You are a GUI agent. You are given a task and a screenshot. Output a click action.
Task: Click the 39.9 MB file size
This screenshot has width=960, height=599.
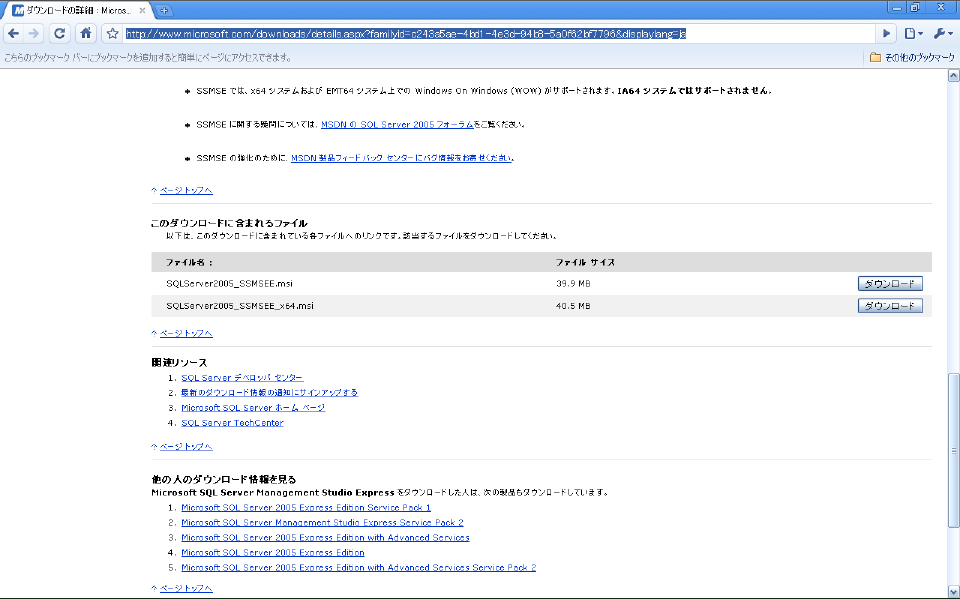573,284
